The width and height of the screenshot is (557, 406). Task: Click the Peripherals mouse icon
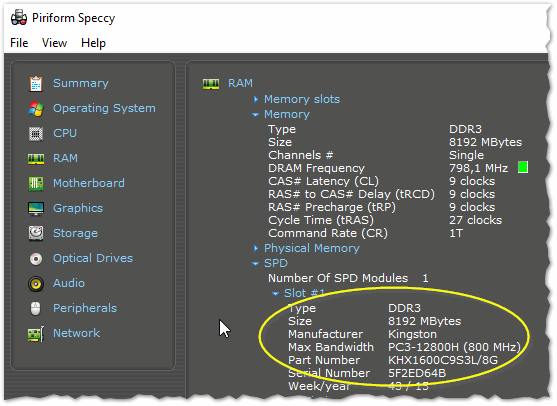(x=36, y=309)
